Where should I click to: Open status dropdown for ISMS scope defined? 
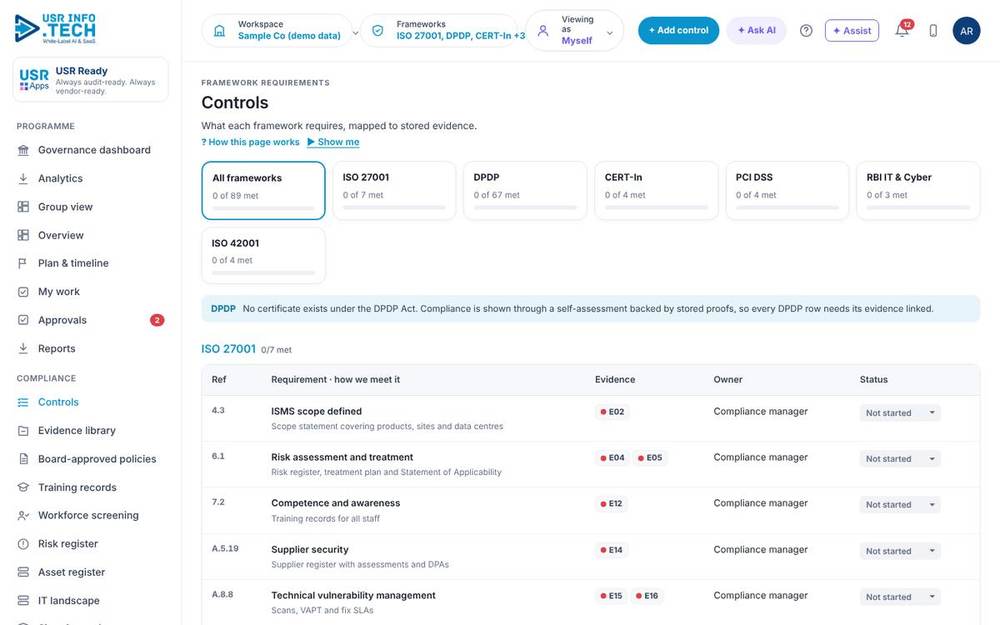(x=900, y=413)
